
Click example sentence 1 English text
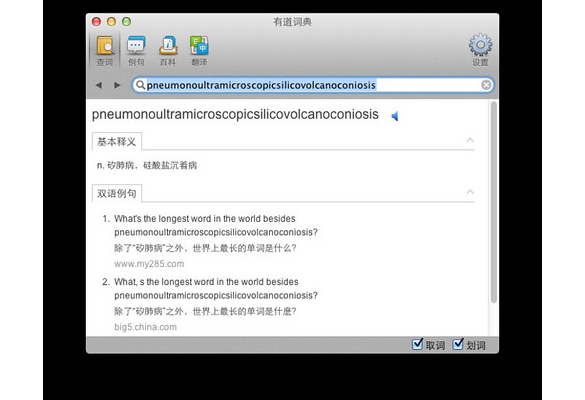click(216, 225)
